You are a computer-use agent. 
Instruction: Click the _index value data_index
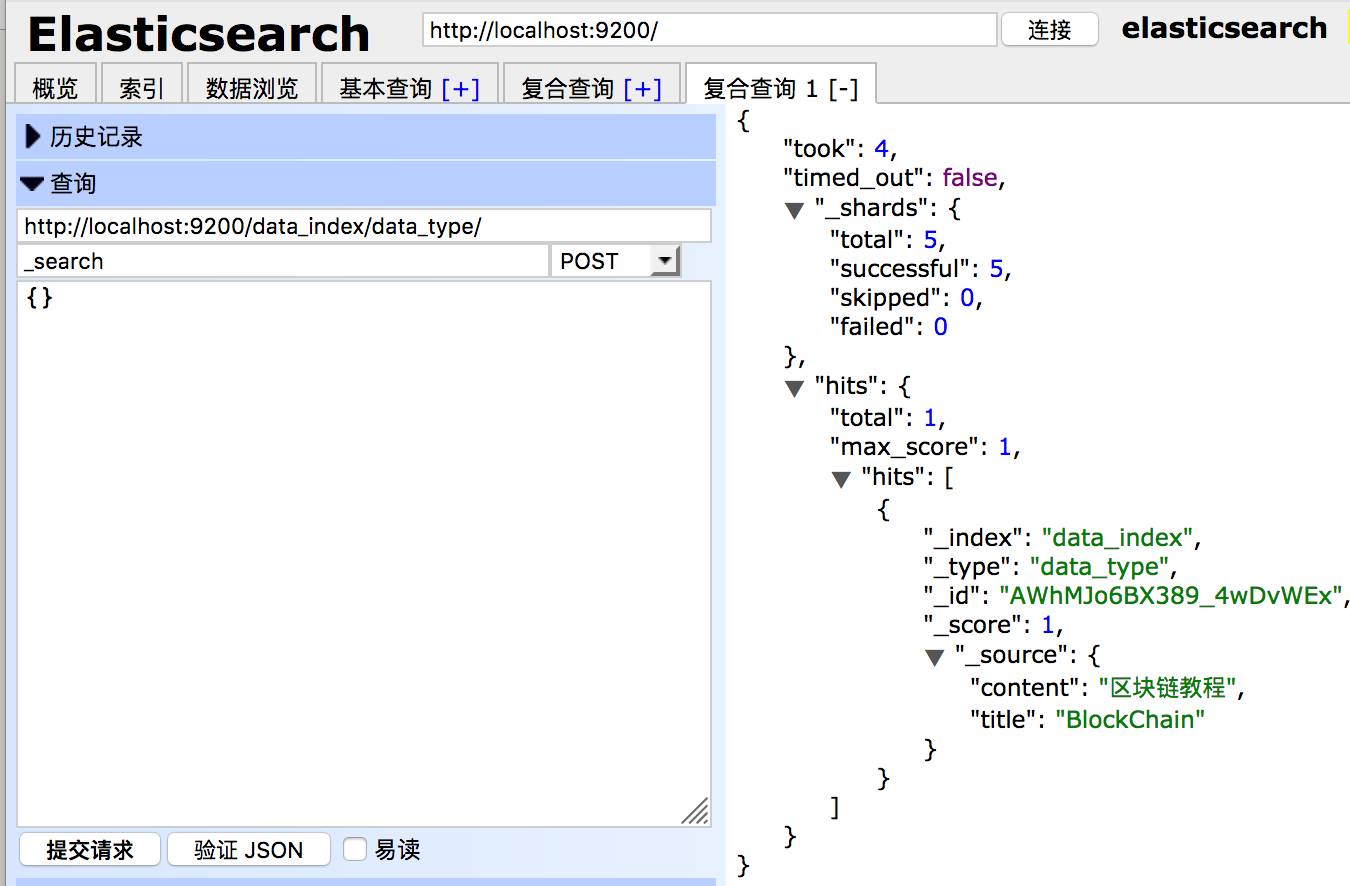pos(1117,537)
